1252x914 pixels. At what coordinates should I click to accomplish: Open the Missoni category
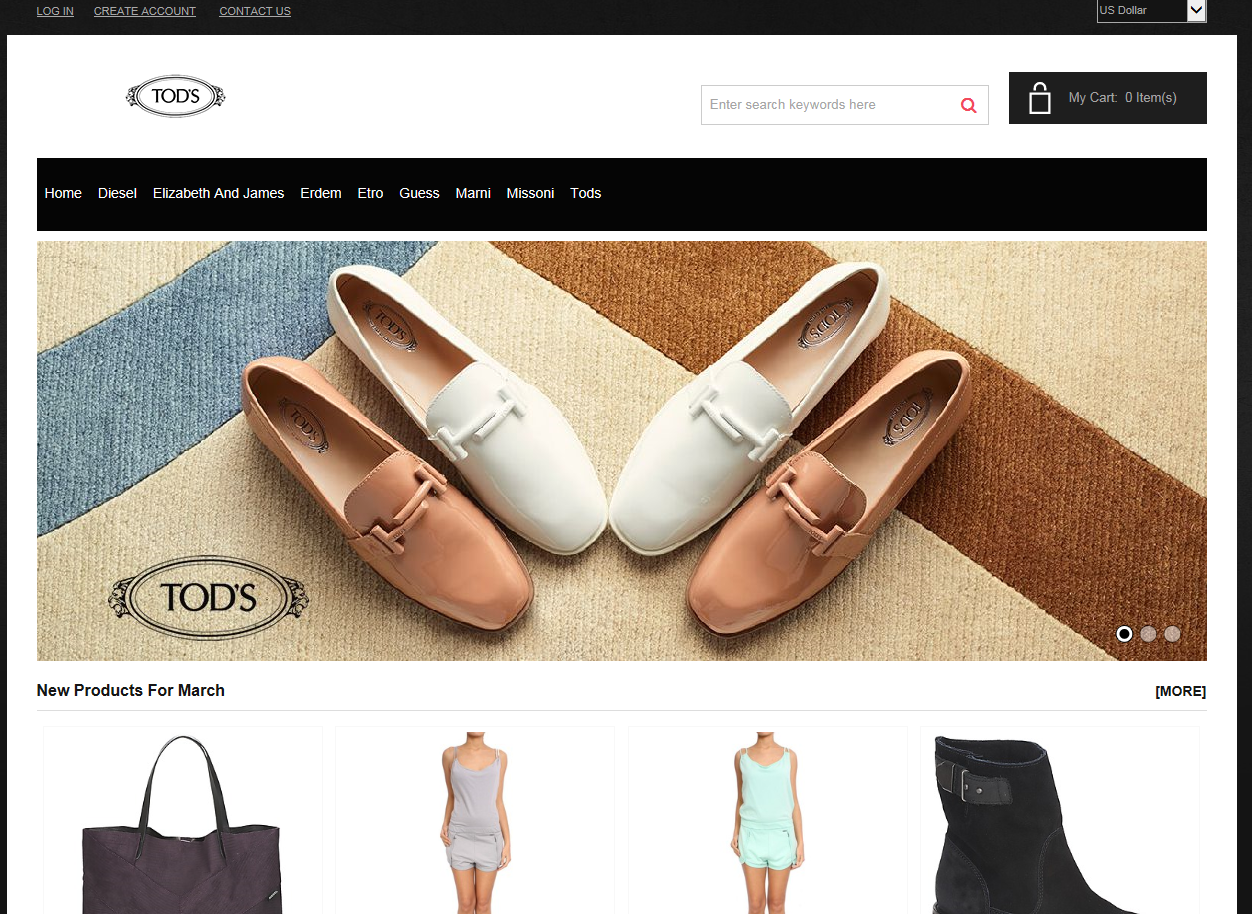point(530,193)
